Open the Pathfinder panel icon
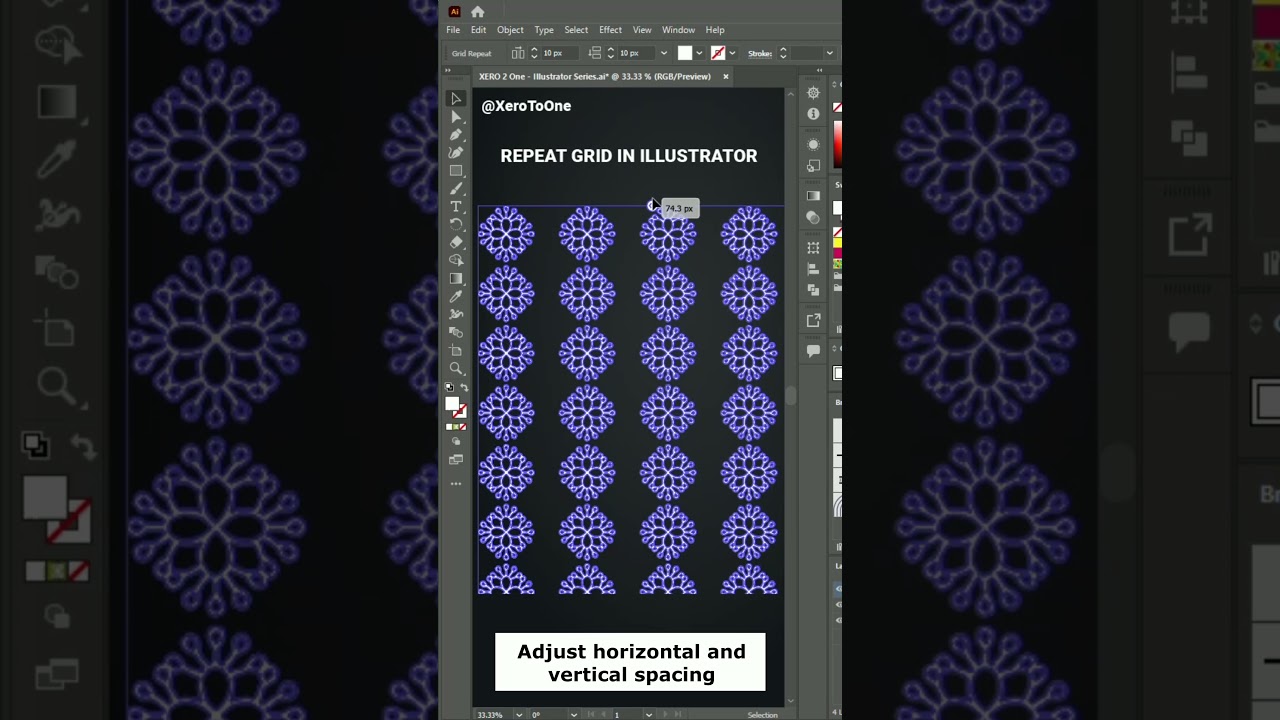This screenshot has width=1280, height=720. click(x=813, y=290)
